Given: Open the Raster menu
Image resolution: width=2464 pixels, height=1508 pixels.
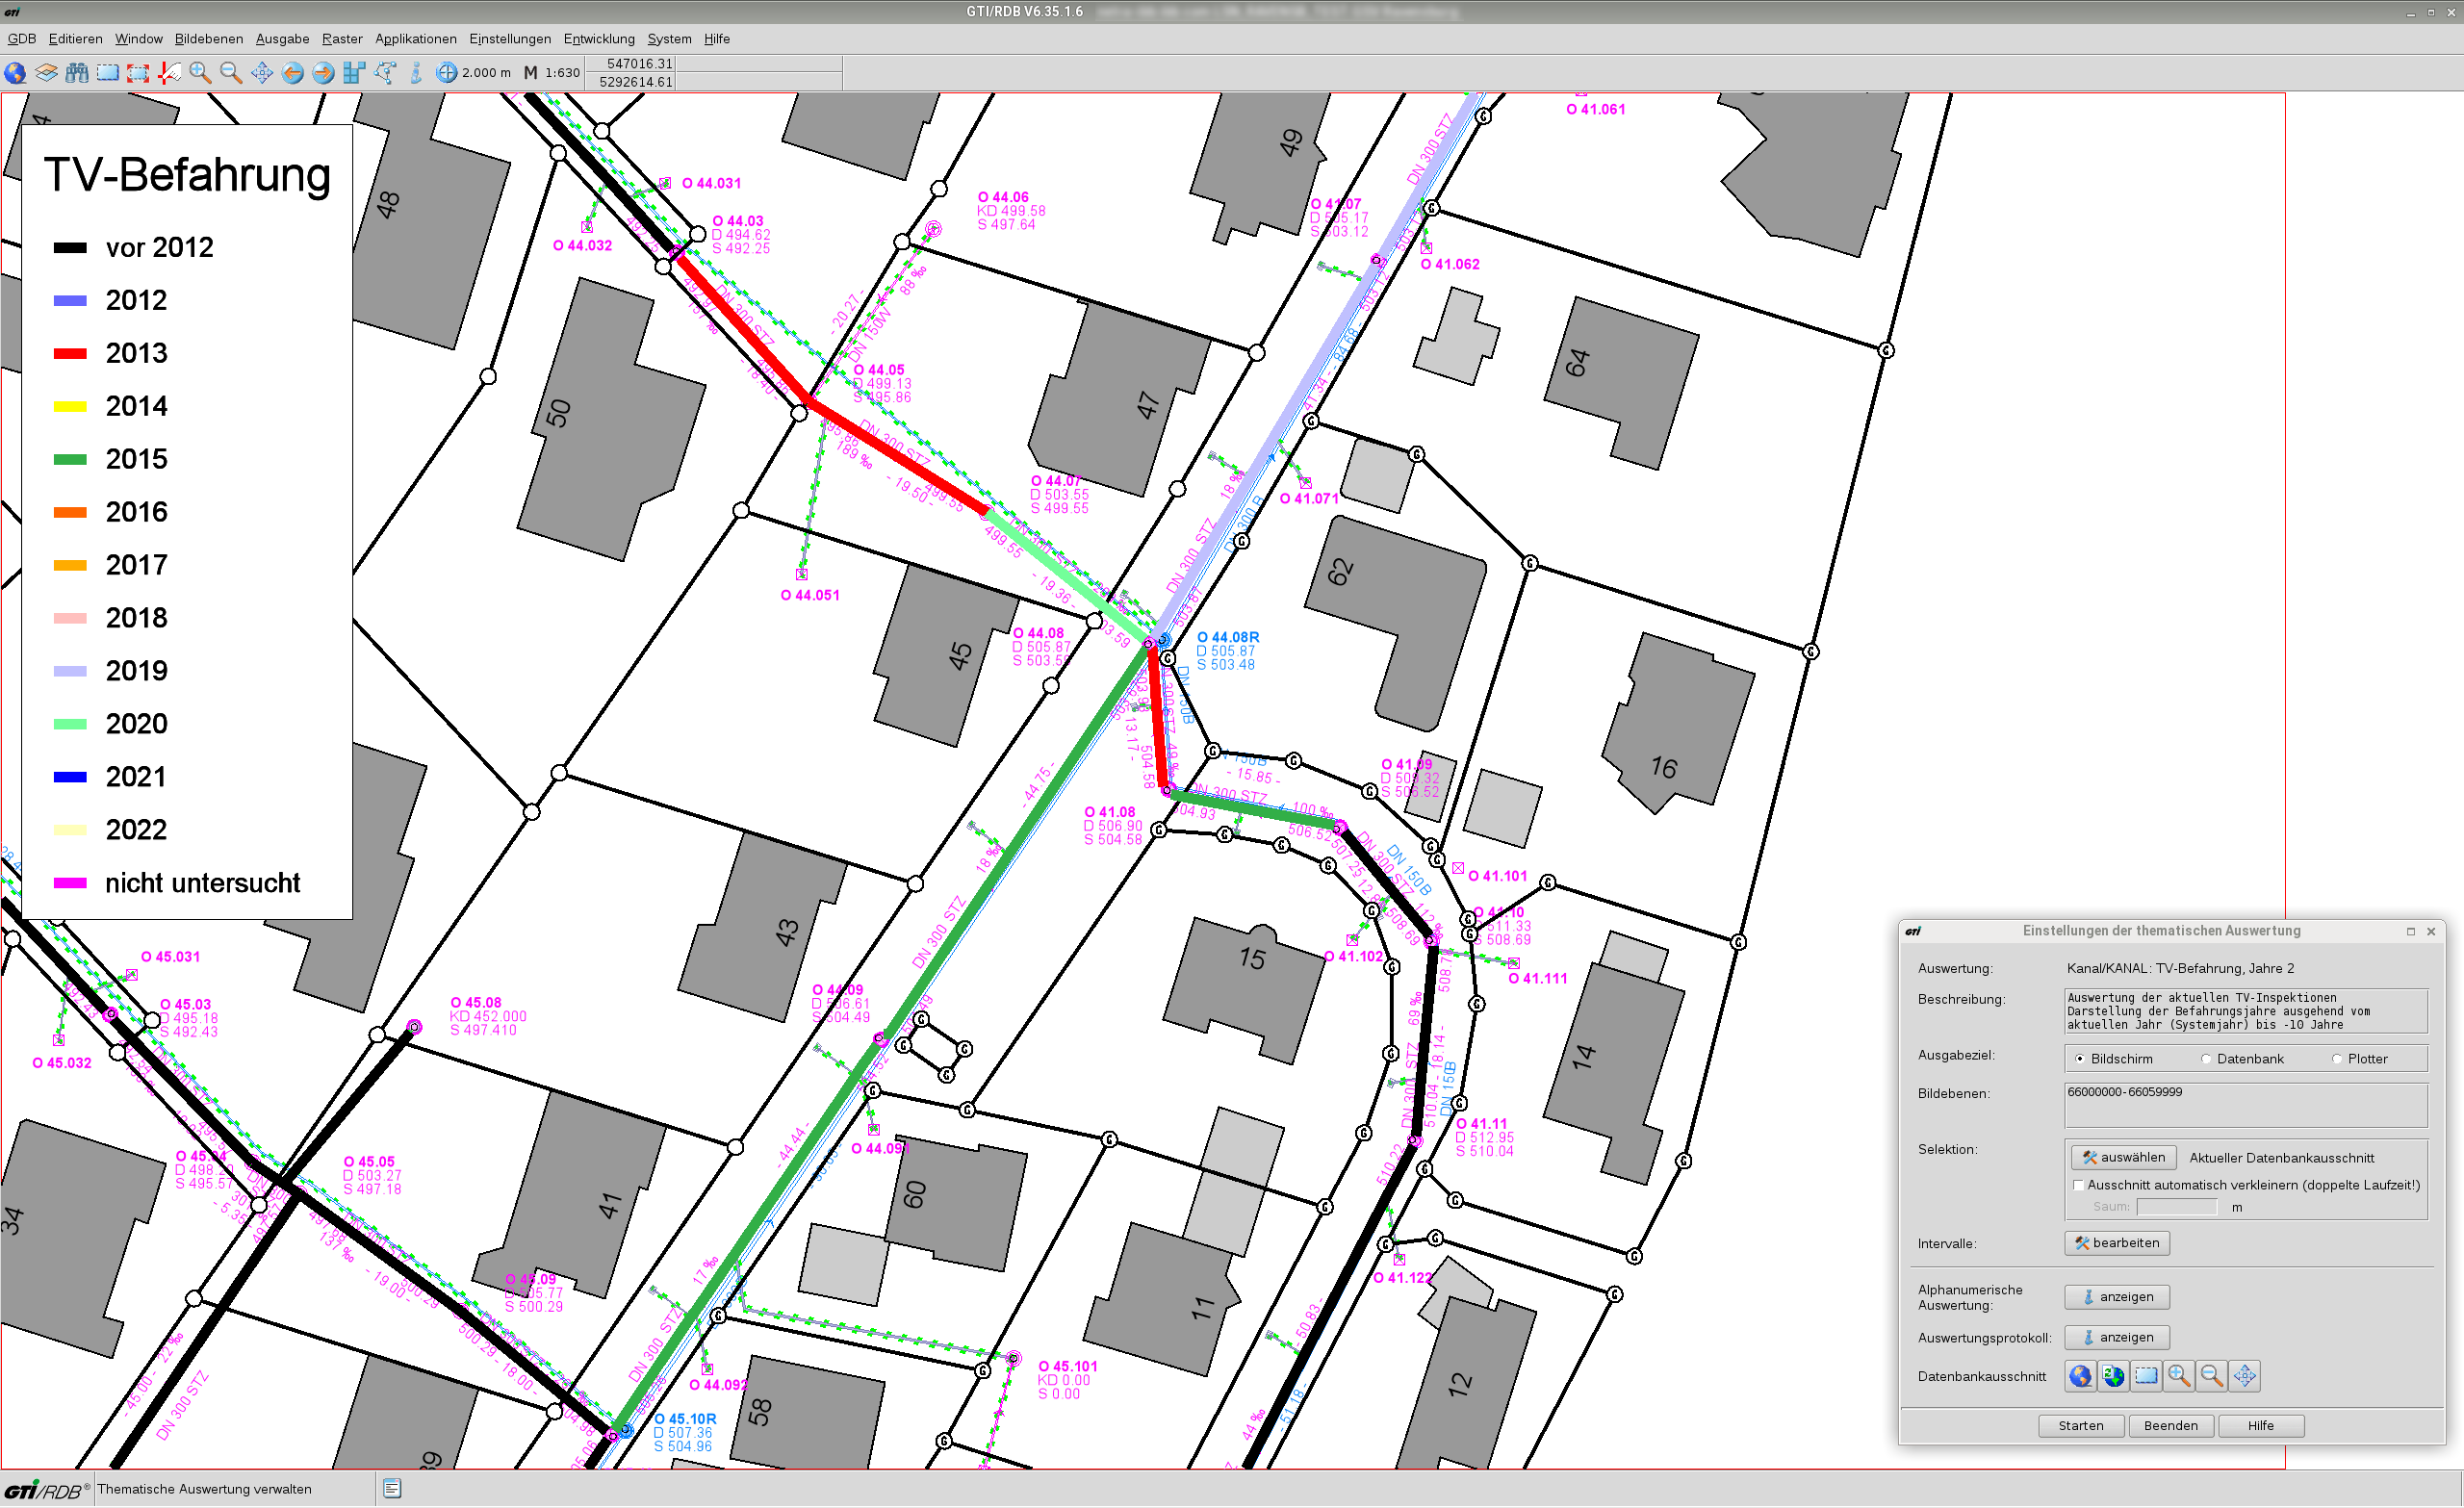Looking at the screenshot, I should (342, 39).
